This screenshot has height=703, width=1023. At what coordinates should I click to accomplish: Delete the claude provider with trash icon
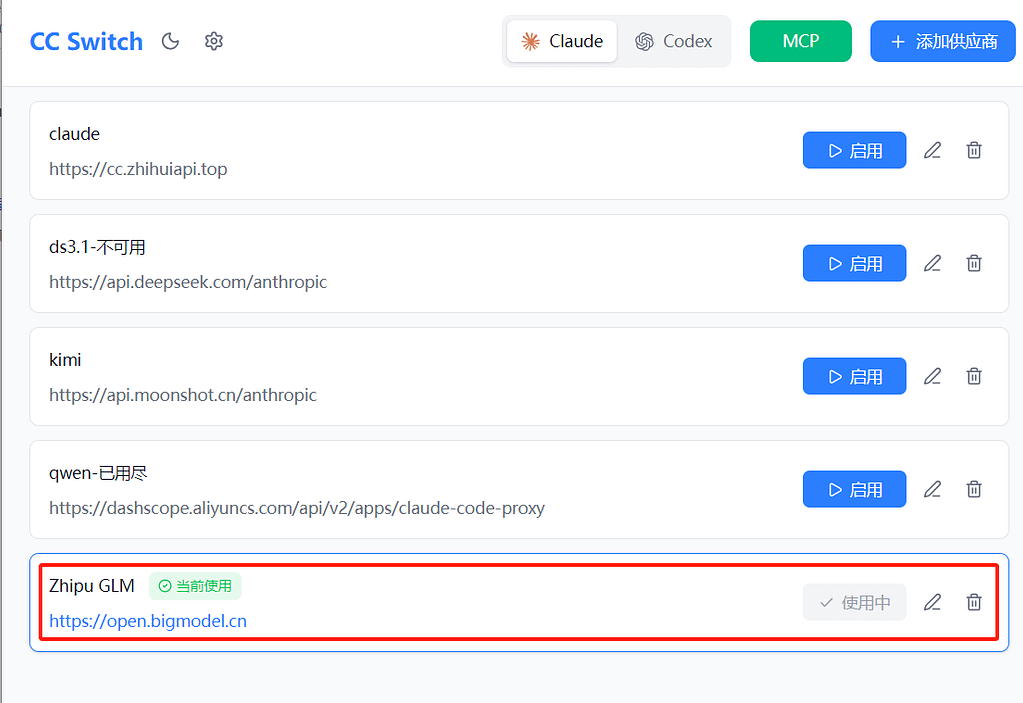coord(974,150)
